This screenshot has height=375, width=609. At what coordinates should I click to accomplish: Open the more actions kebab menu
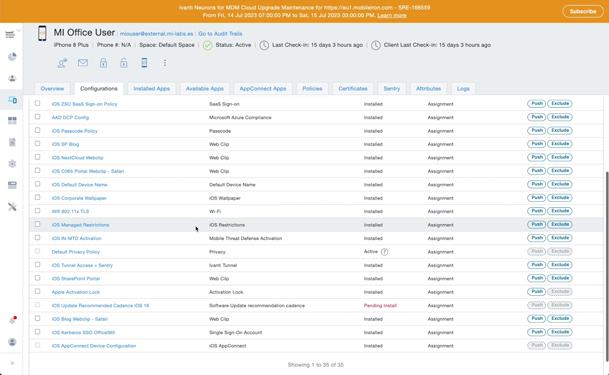[x=165, y=63]
